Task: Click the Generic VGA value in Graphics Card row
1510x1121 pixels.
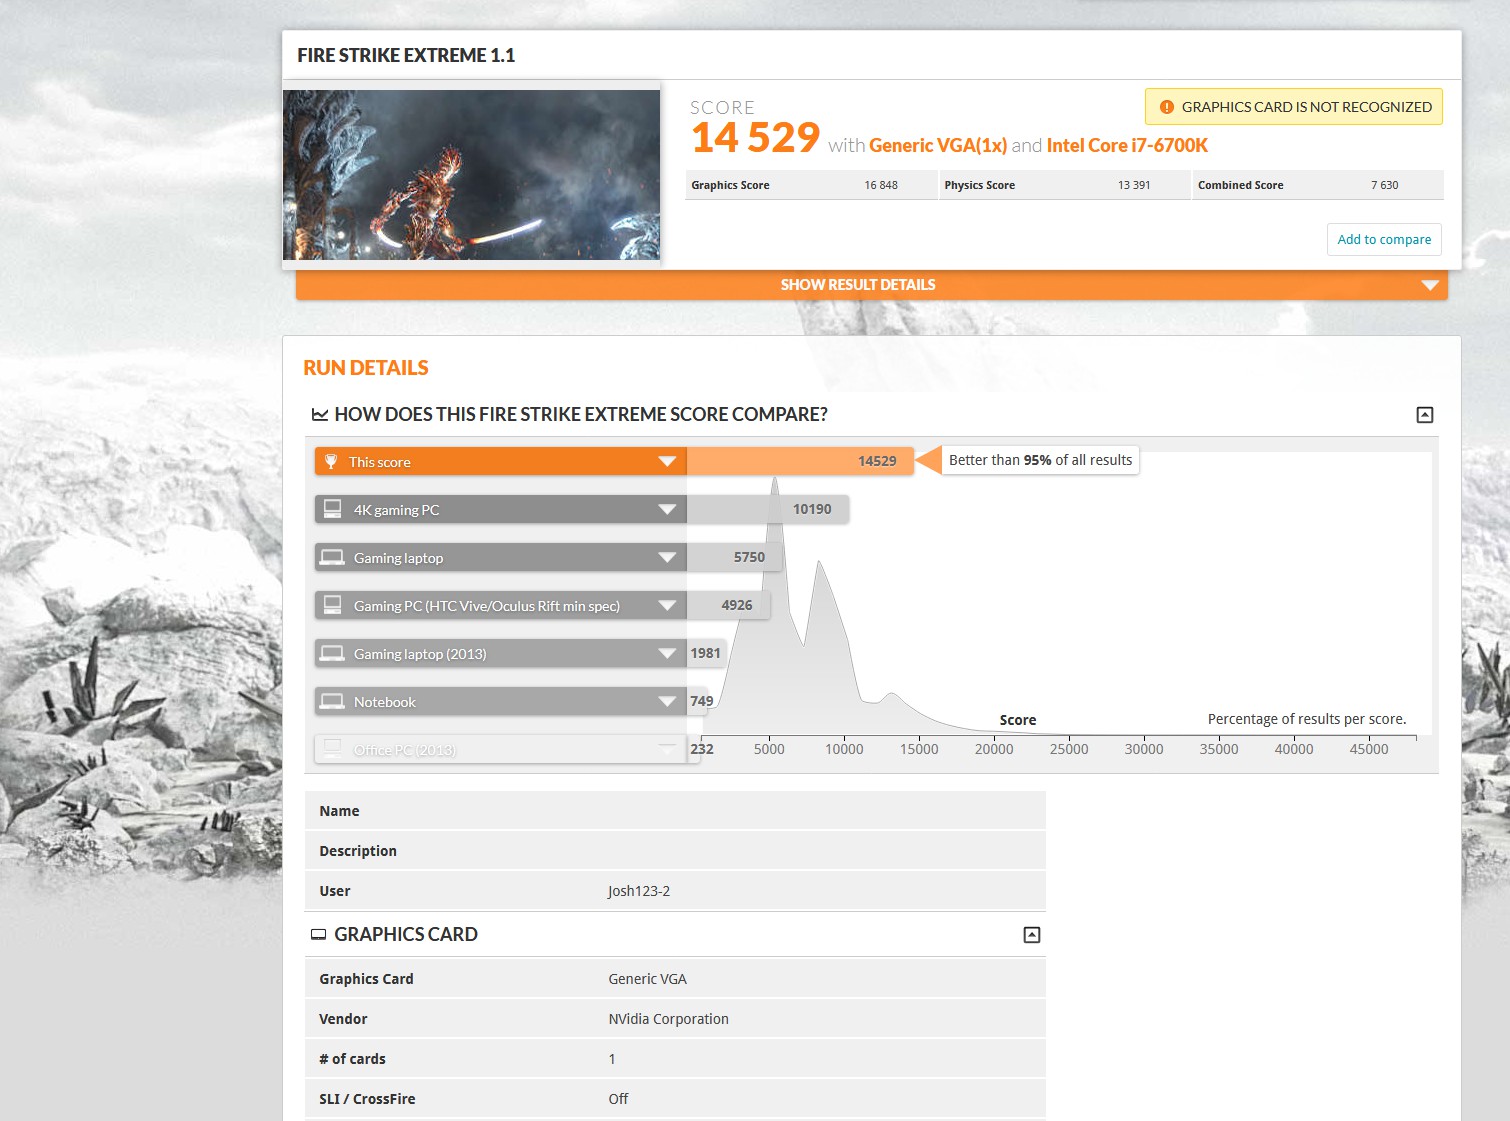Action: (648, 979)
